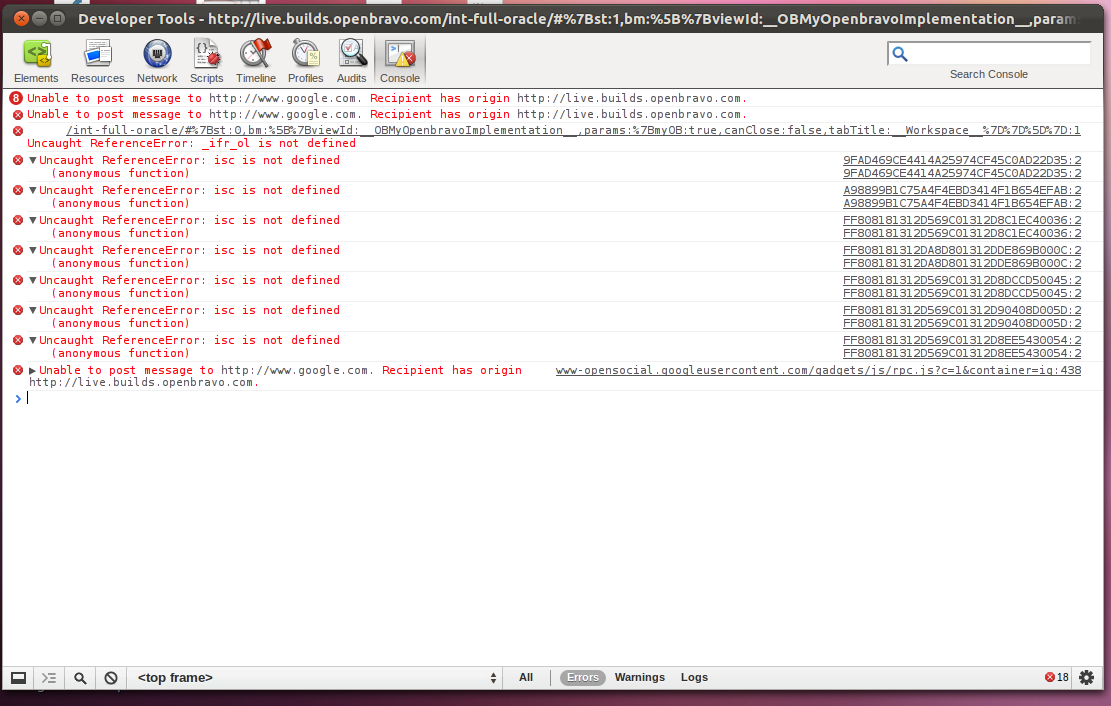Open the Scripts panel
Viewport: 1111px width, 706px height.
pos(207,61)
